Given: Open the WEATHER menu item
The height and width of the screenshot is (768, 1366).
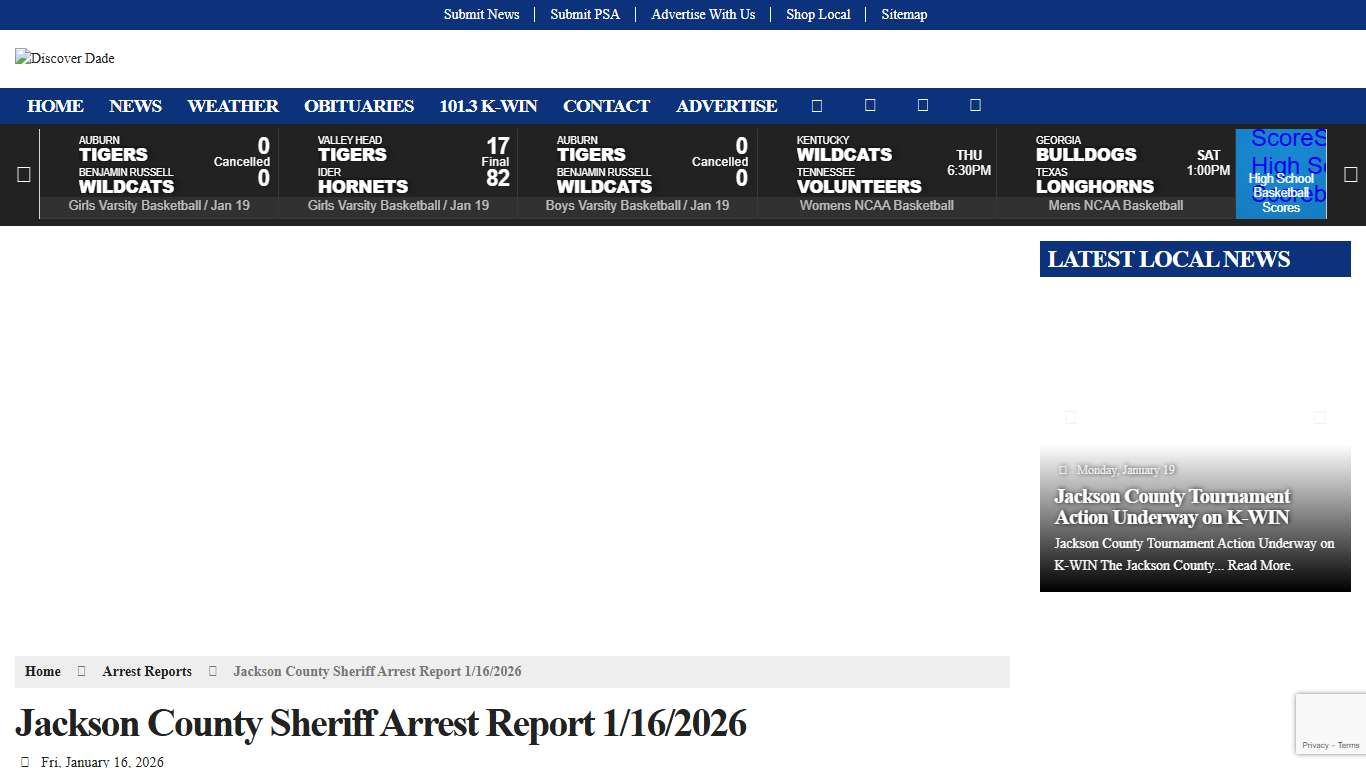Looking at the screenshot, I should pos(232,106).
